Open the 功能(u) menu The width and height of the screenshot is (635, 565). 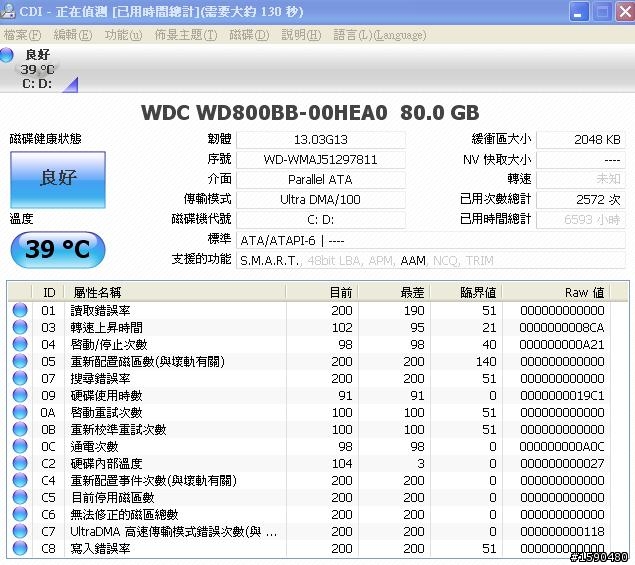click(x=124, y=35)
